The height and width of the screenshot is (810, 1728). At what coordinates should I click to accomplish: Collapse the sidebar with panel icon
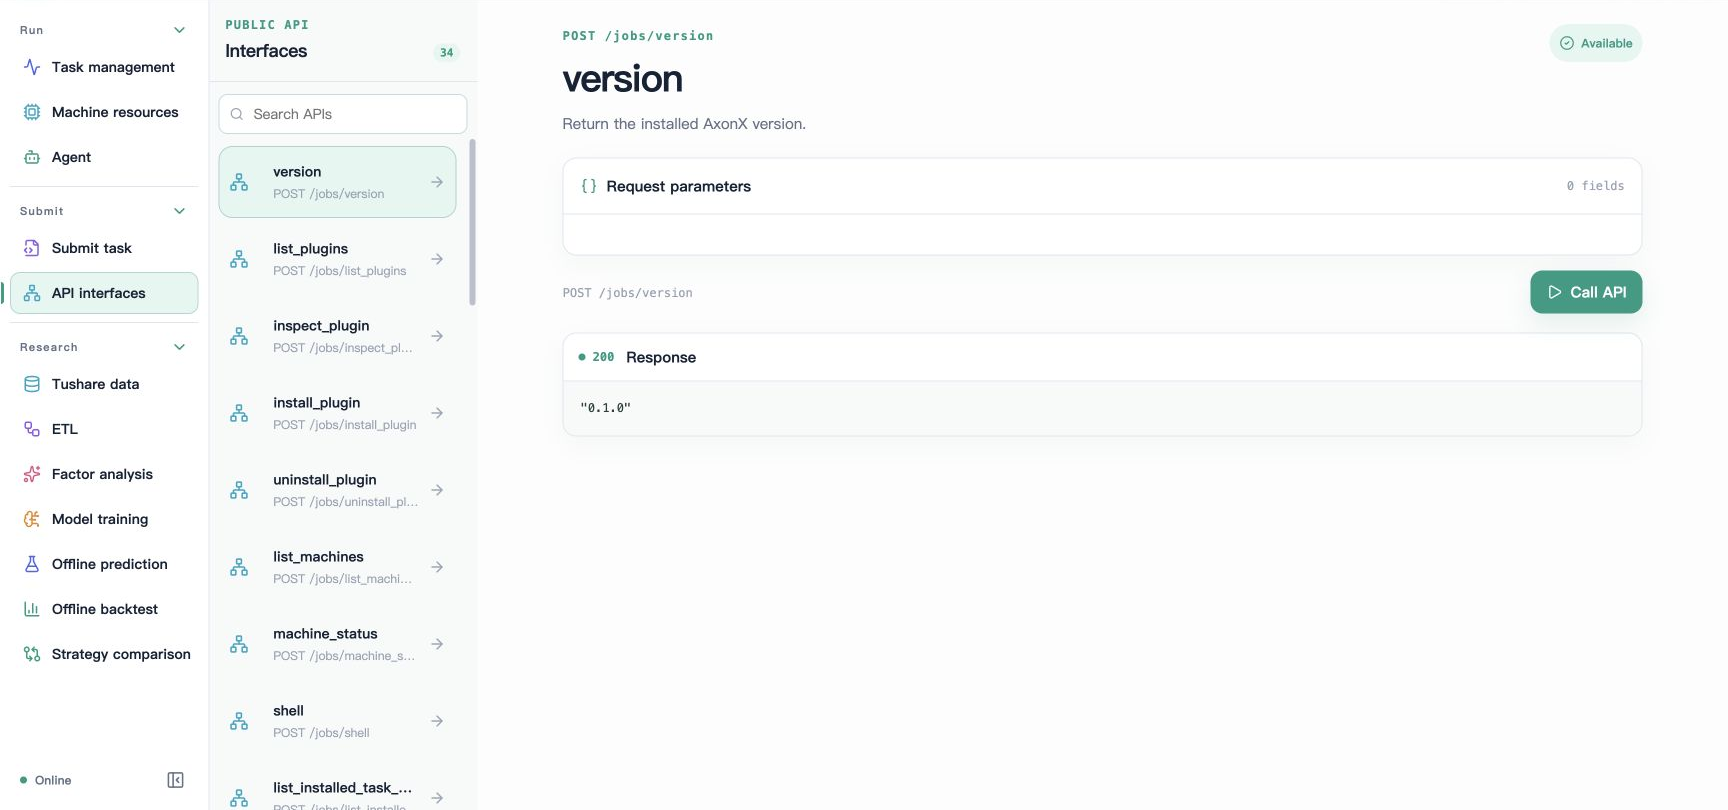tap(175, 780)
